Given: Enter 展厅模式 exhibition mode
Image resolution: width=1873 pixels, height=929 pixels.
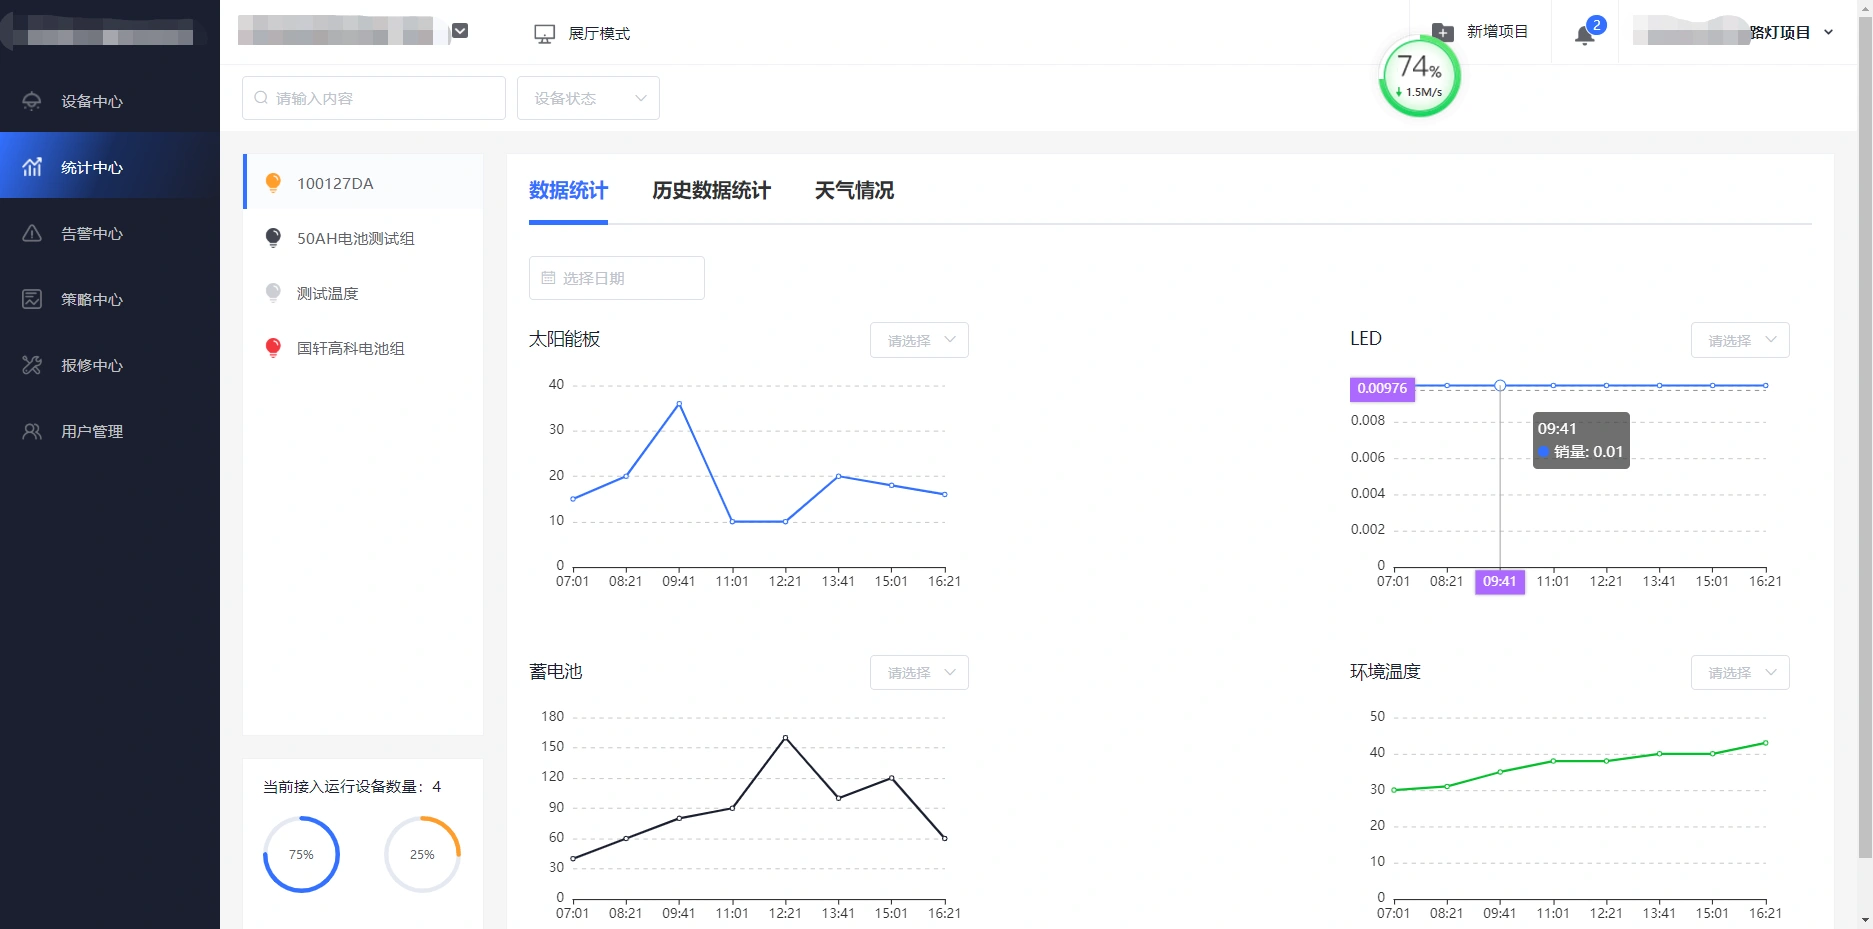Looking at the screenshot, I should click(582, 34).
